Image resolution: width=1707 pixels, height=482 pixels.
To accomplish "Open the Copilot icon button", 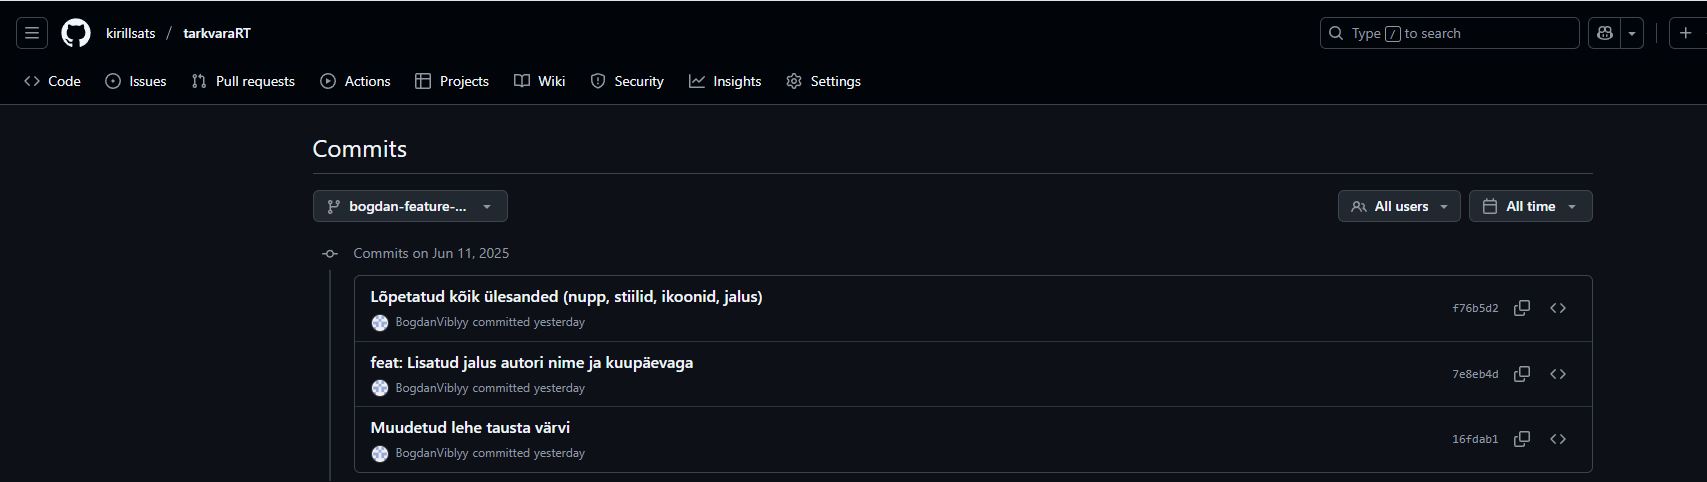I will tap(1605, 33).
